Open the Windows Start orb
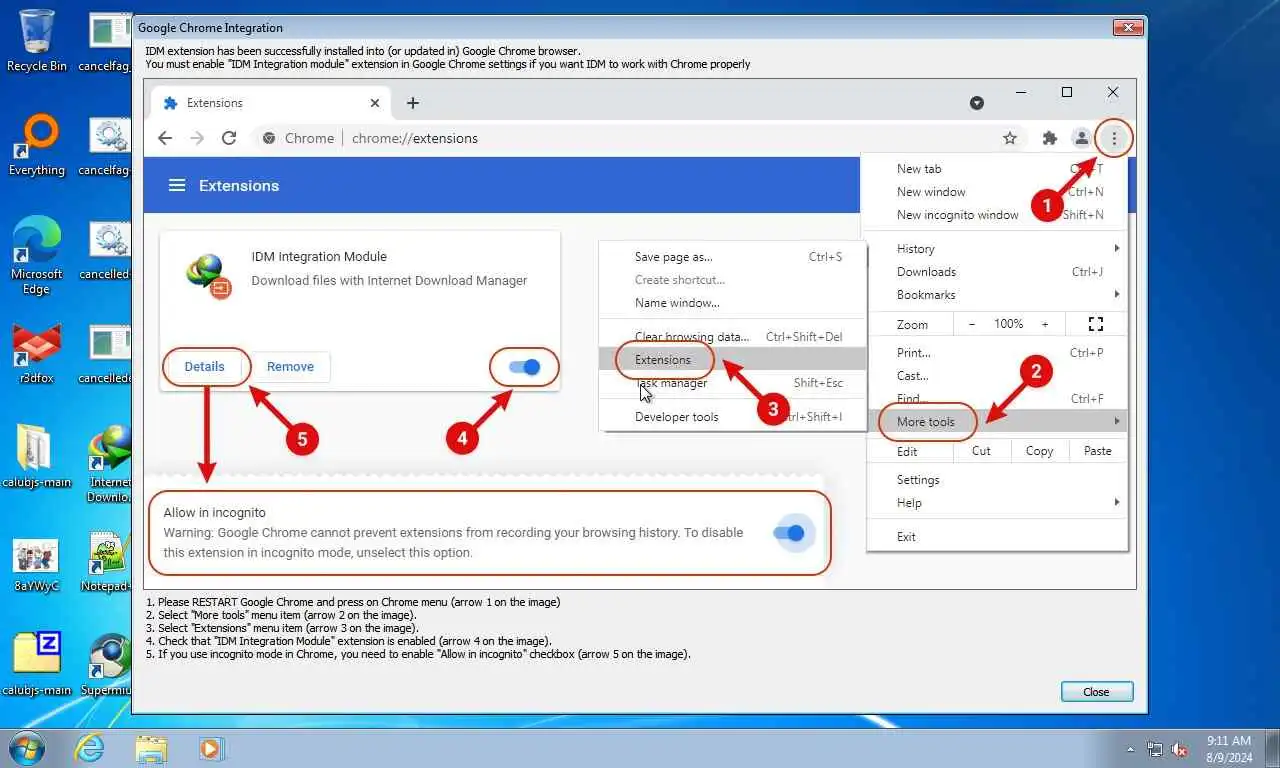Image resolution: width=1280 pixels, height=768 pixels. [26, 748]
